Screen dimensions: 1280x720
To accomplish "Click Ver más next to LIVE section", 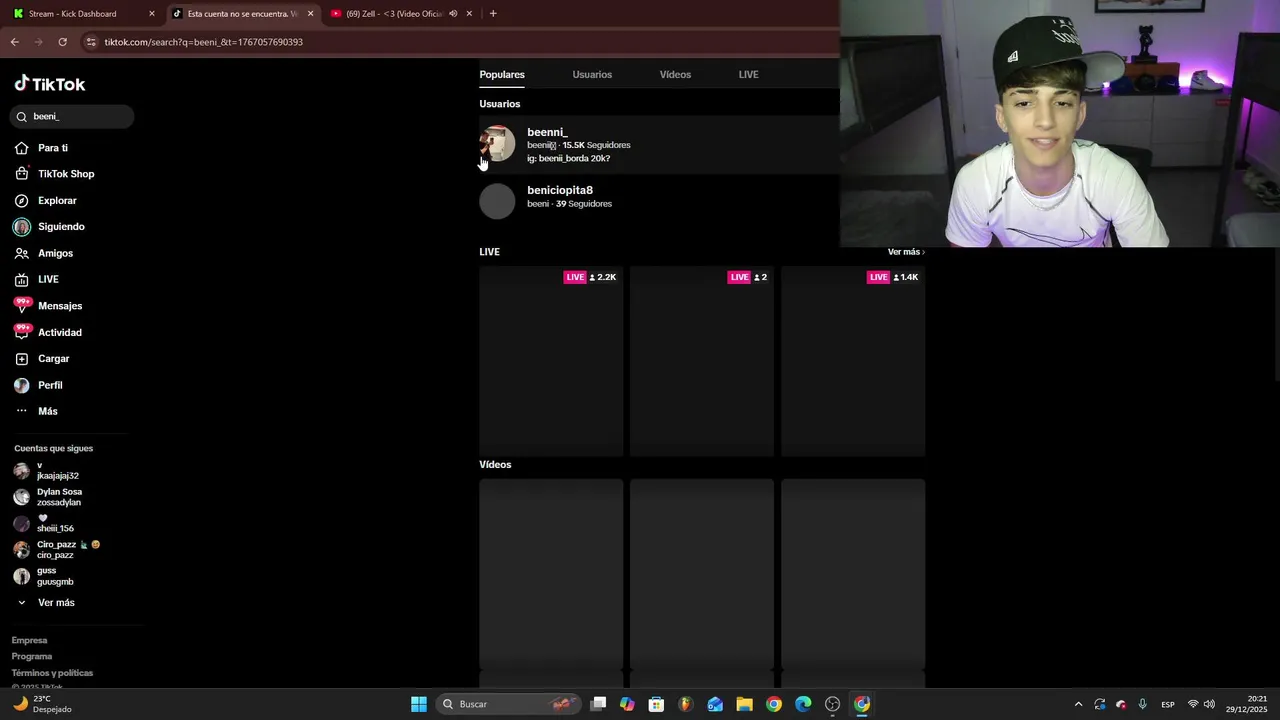I will tap(906, 252).
